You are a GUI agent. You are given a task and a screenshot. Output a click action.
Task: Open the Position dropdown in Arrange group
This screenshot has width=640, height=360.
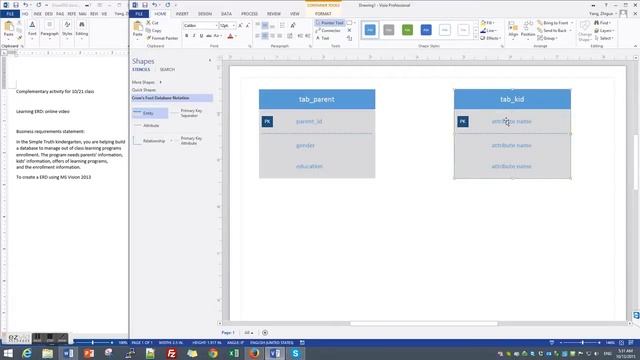(x=528, y=30)
